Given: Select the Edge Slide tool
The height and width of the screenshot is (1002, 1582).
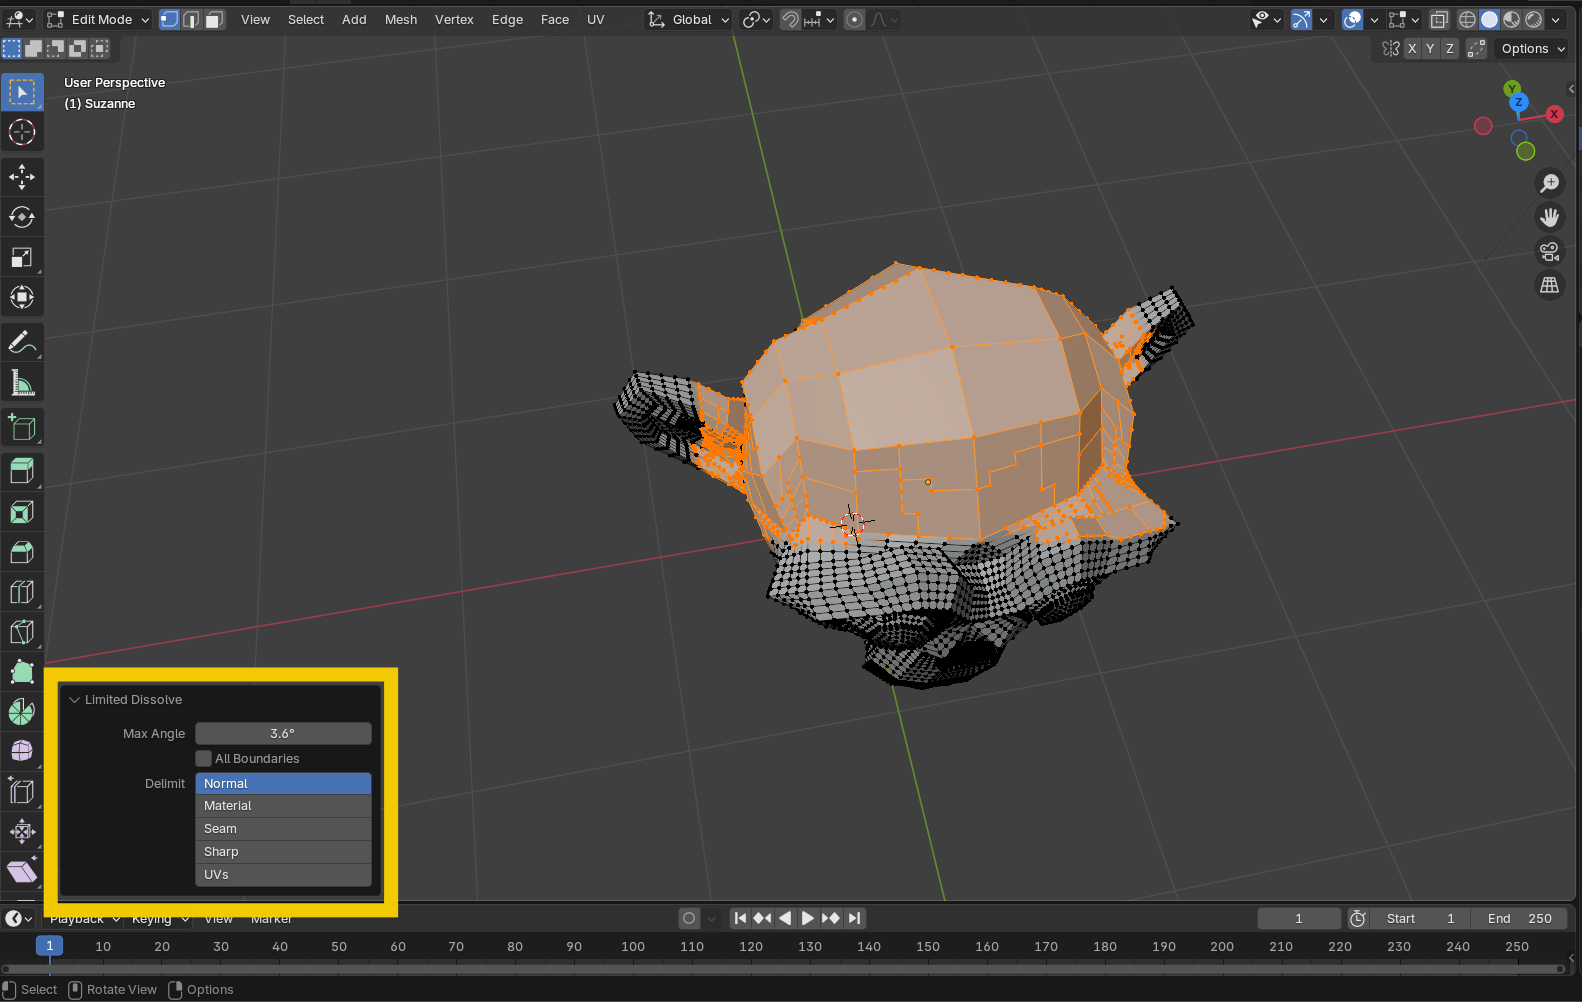Looking at the screenshot, I should click(x=22, y=791).
